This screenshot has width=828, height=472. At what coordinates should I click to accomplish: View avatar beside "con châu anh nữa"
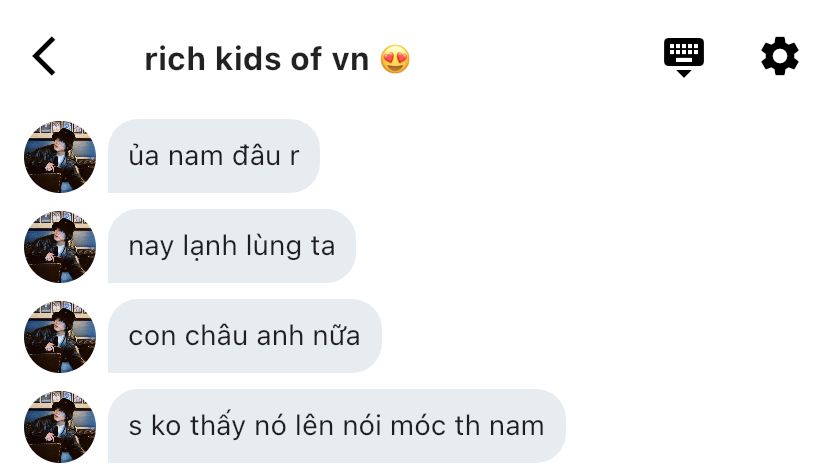[x=60, y=337]
